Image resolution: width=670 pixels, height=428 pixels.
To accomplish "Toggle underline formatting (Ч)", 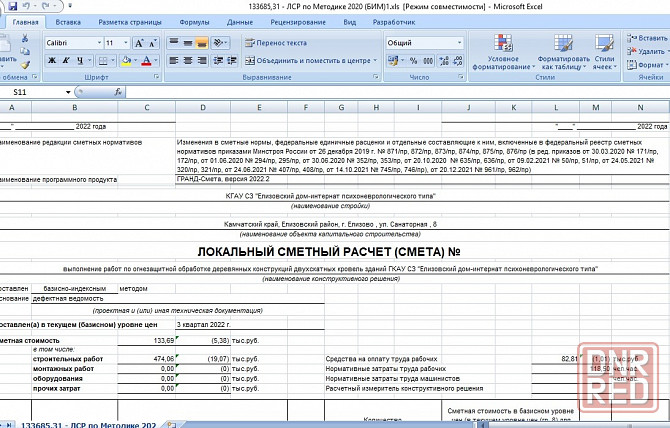I will 79,60.
